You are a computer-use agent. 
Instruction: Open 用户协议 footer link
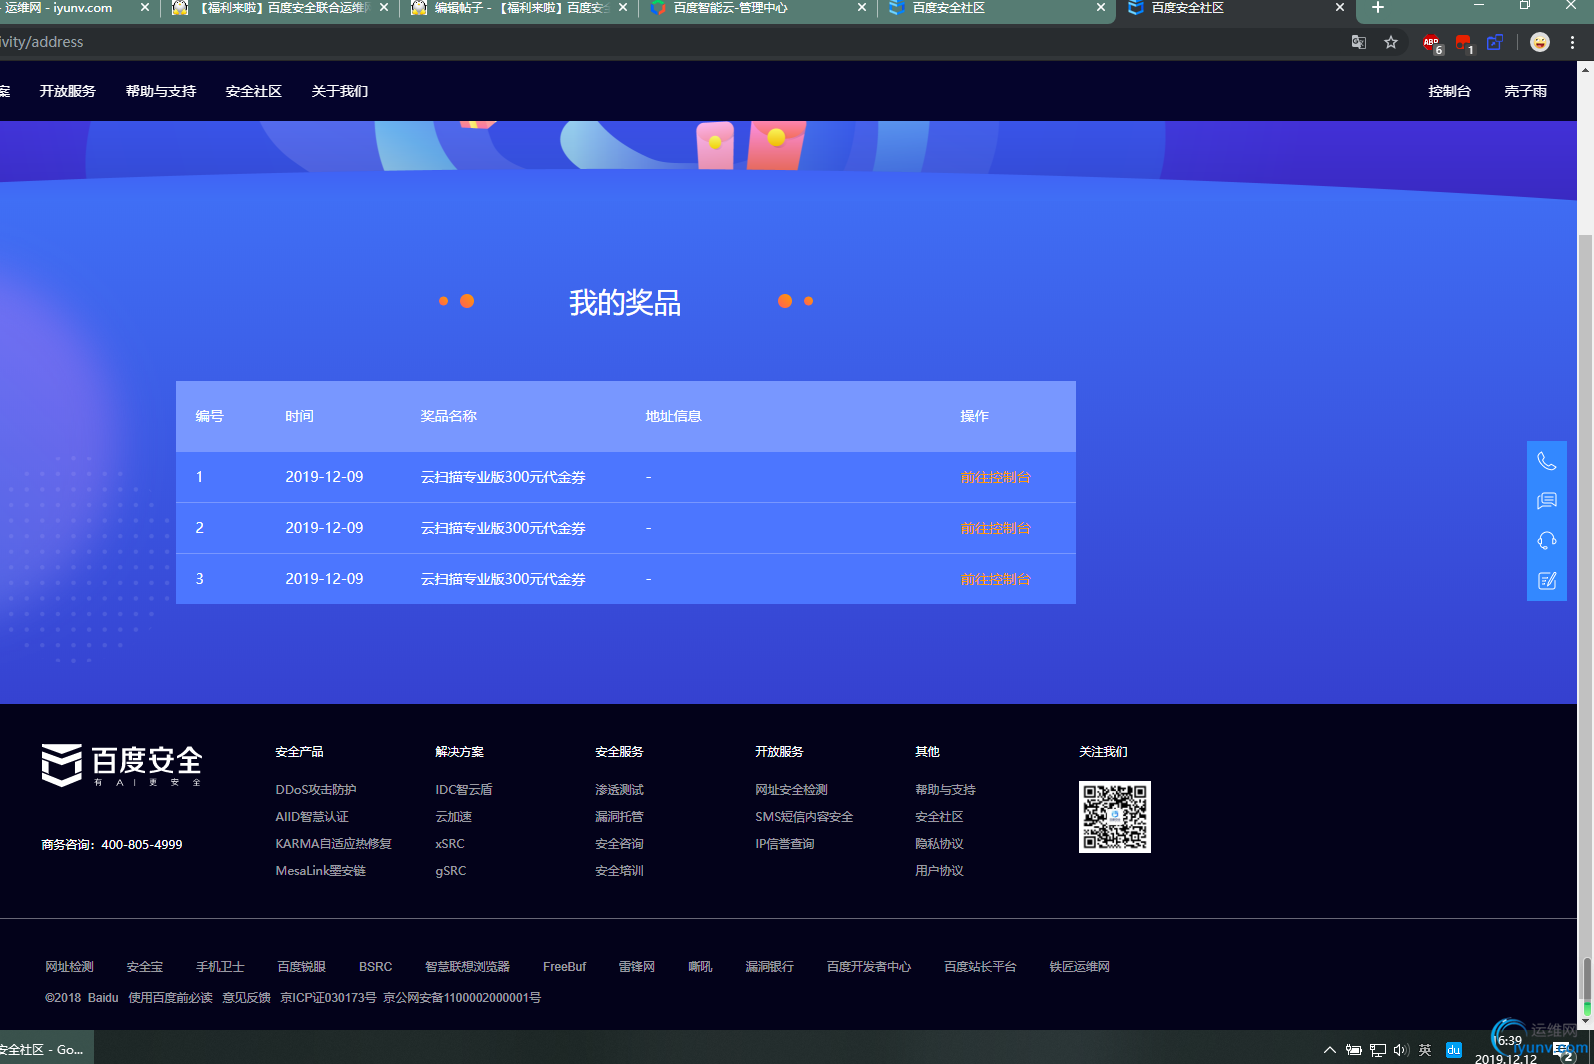click(939, 871)
